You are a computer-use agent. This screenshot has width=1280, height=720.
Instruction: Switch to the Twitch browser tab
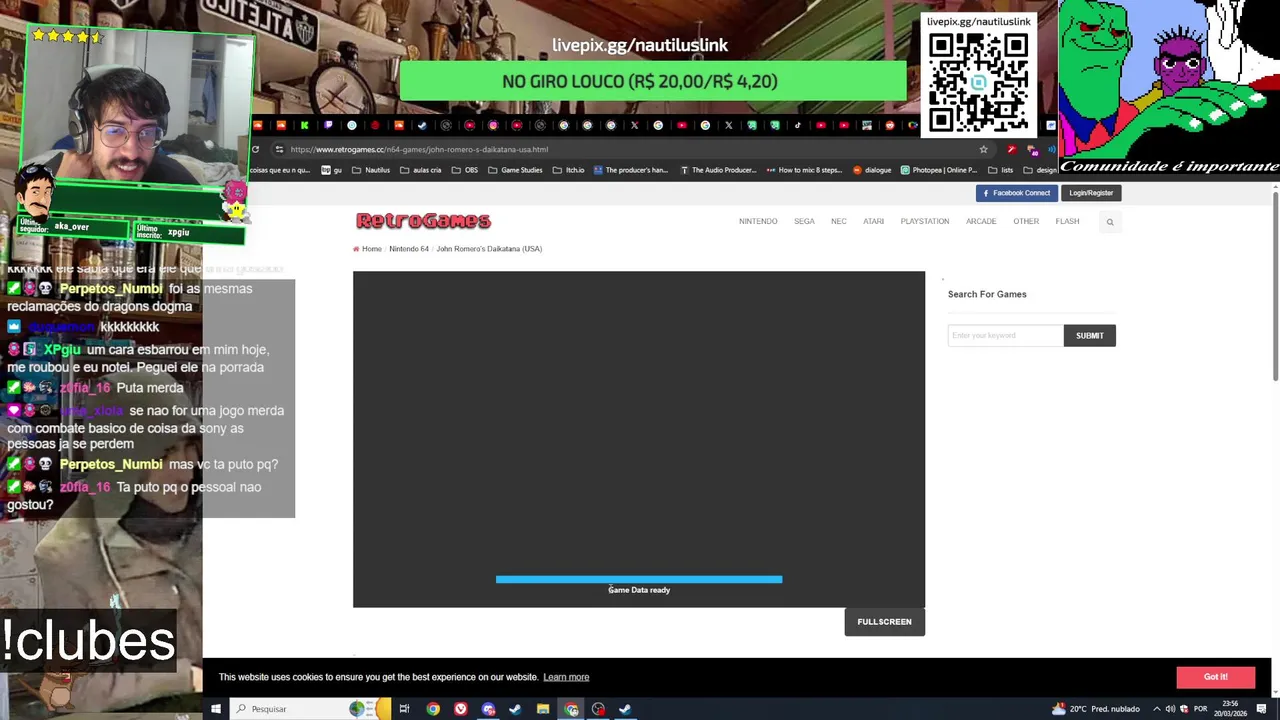(328, 125)
